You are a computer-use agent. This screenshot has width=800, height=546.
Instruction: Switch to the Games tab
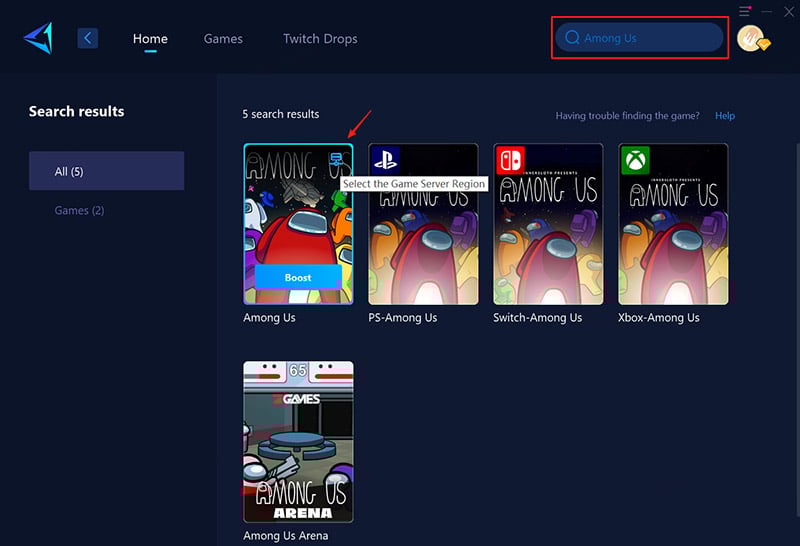[223, 39]
